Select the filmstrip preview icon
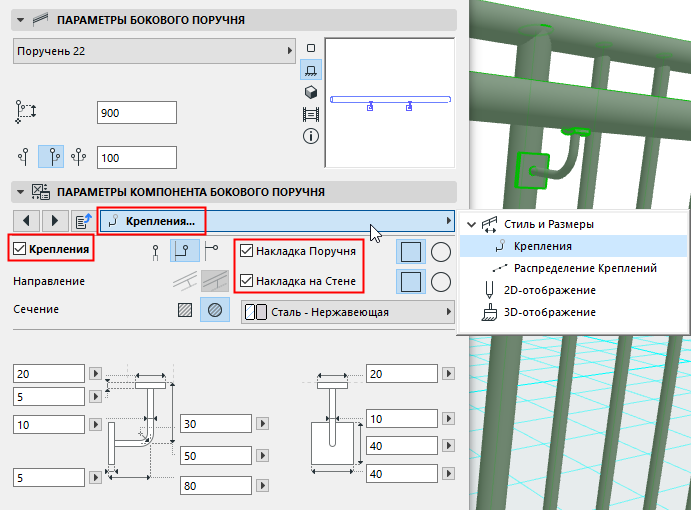 [x=311, y=115]
